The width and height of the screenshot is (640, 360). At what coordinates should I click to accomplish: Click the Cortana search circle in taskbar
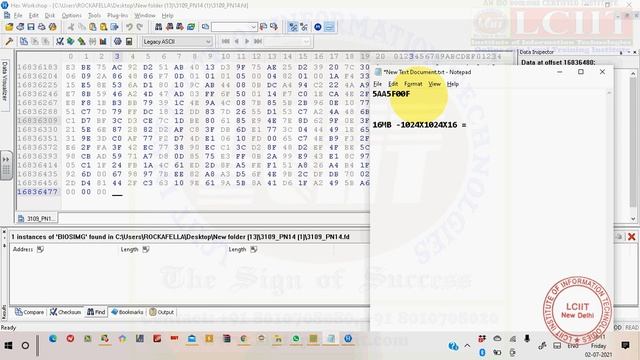25,345
